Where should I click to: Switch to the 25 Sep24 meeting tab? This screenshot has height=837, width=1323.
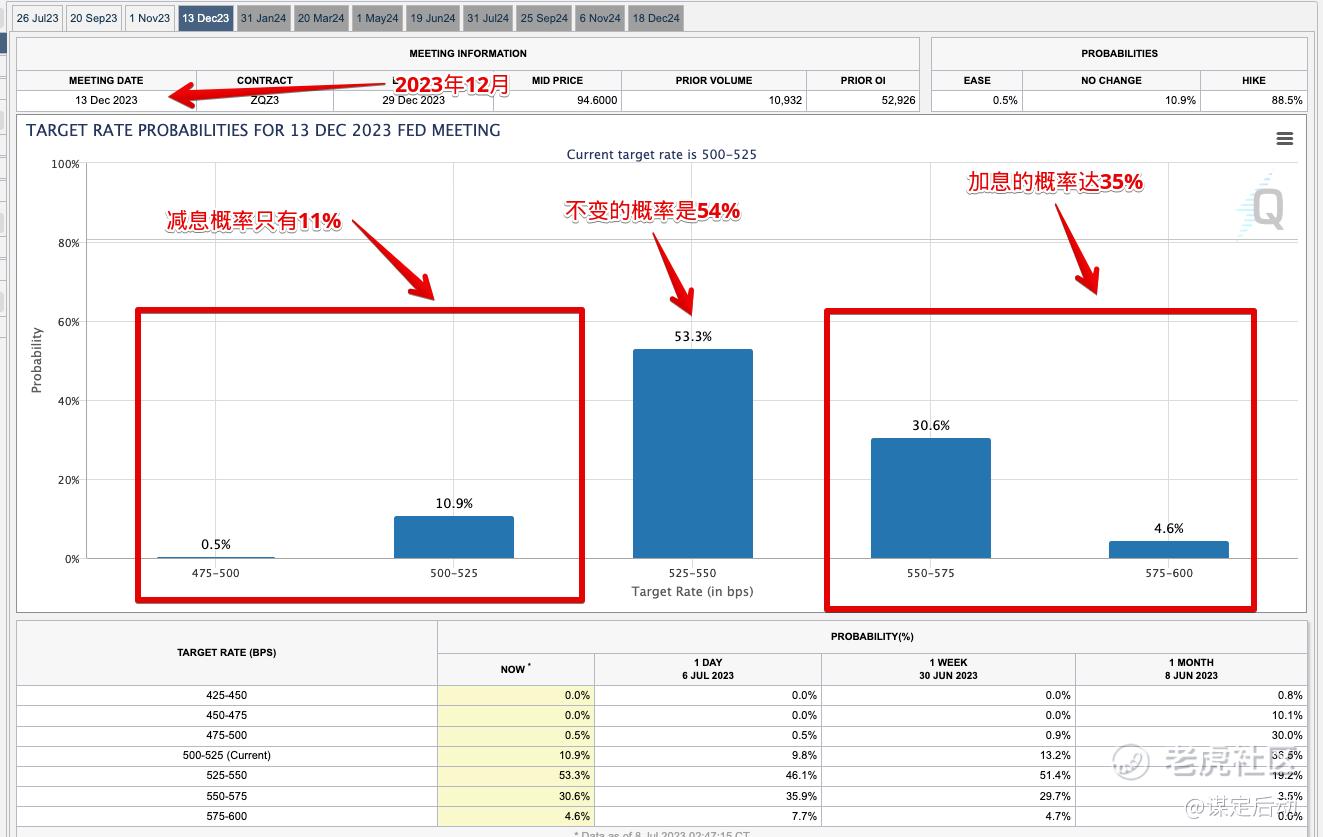coord(544,18)
